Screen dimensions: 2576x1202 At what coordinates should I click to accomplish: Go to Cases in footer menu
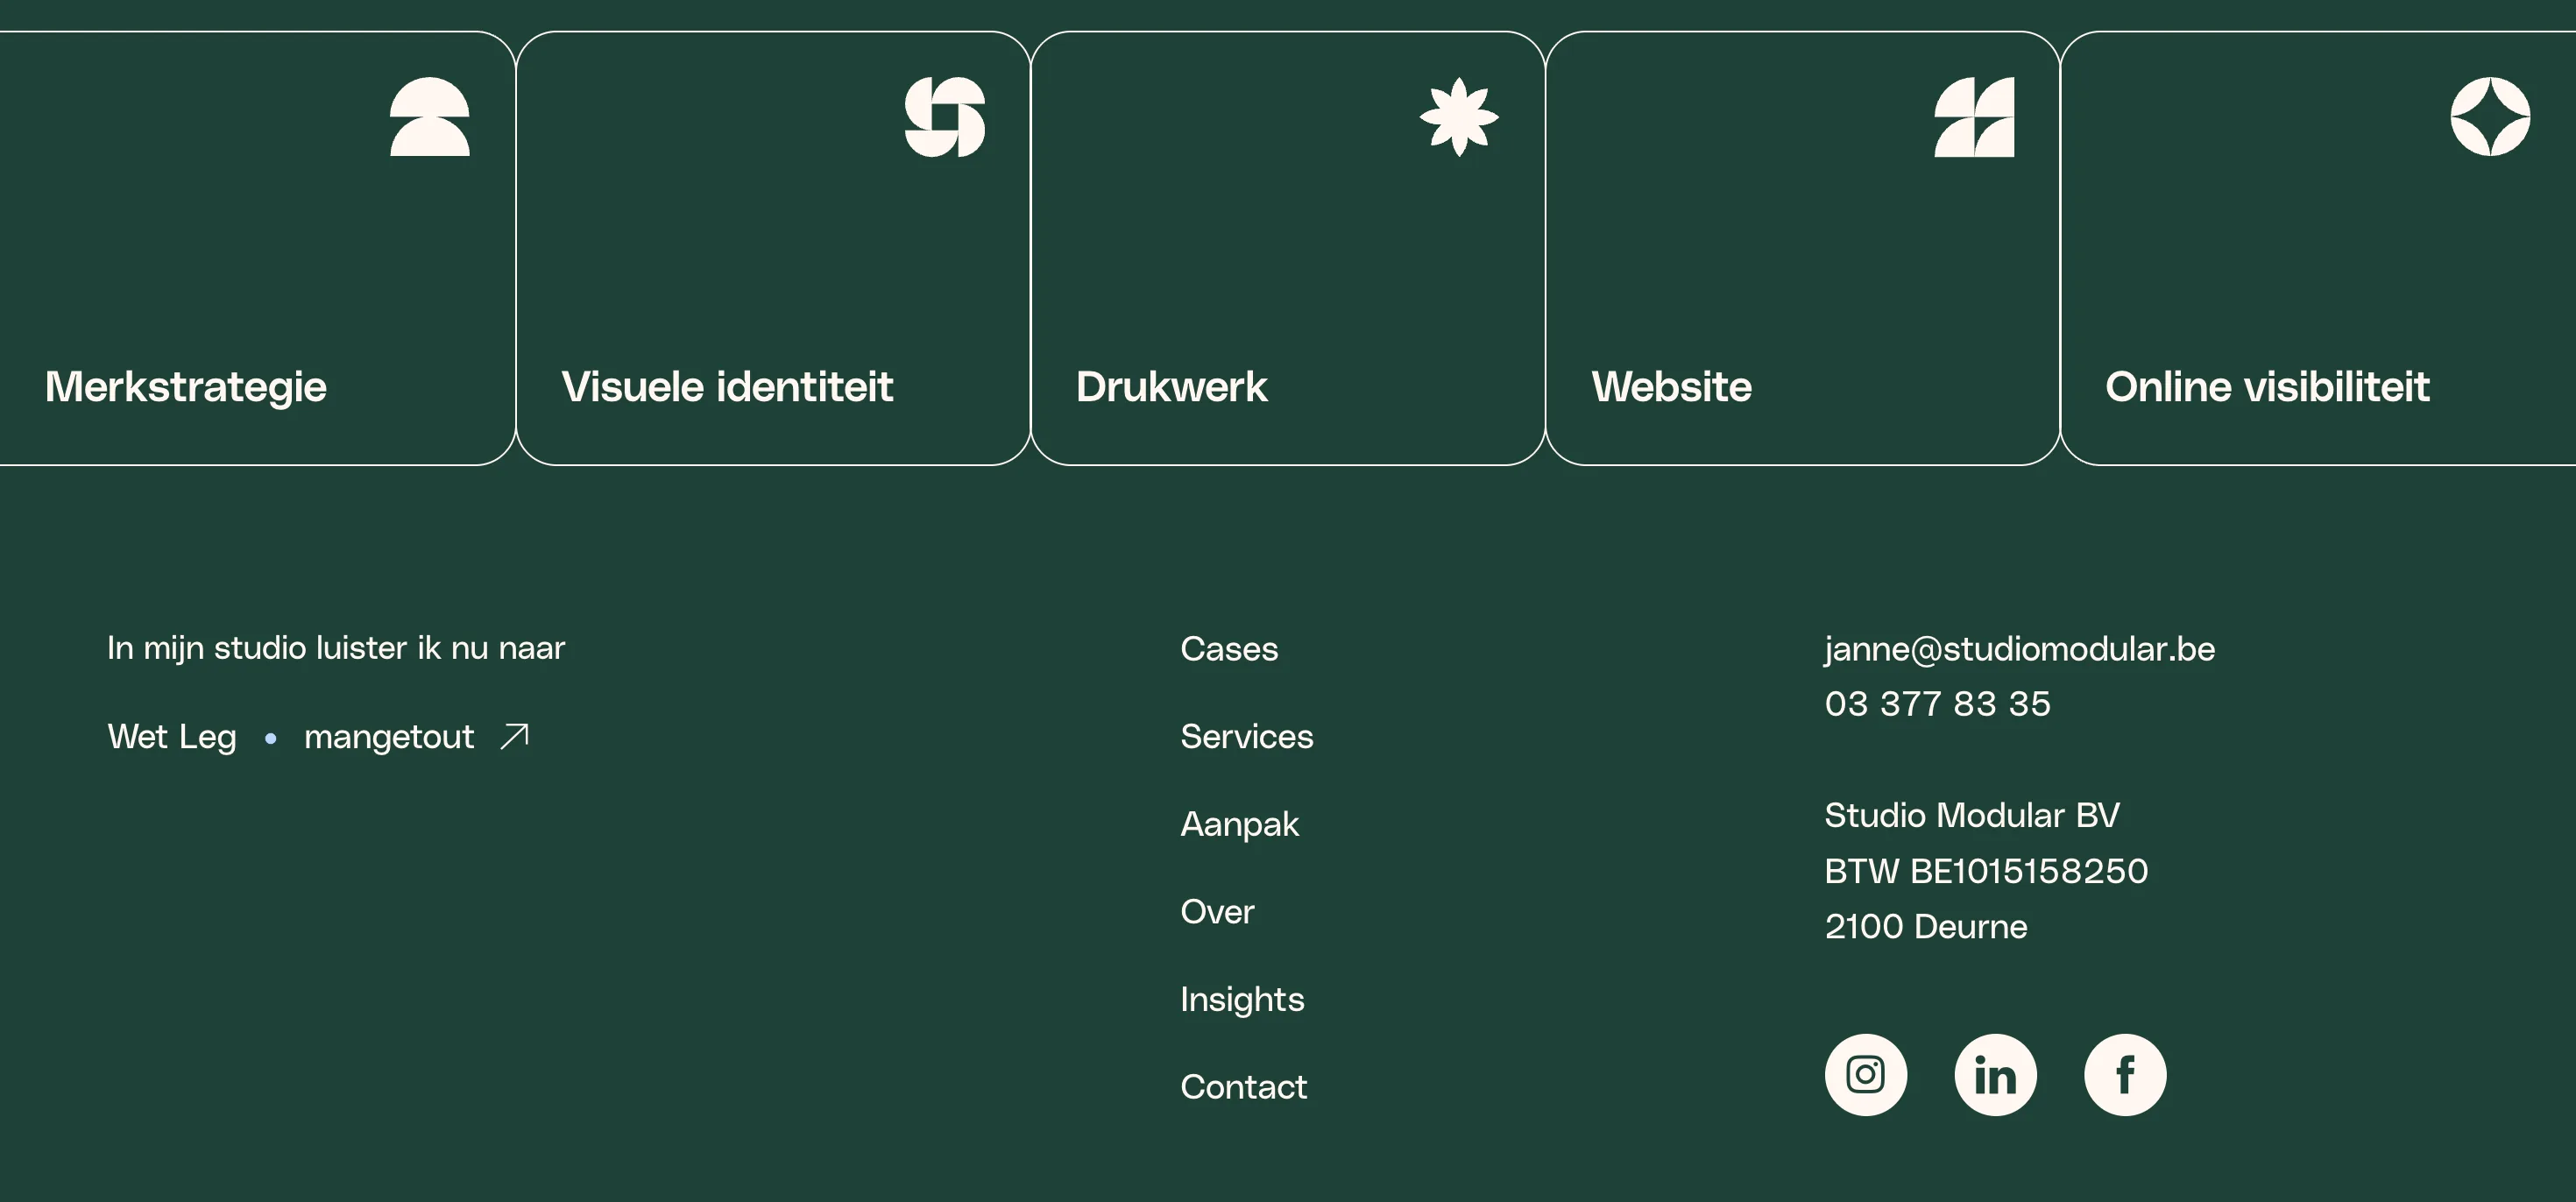(1229, 649)
